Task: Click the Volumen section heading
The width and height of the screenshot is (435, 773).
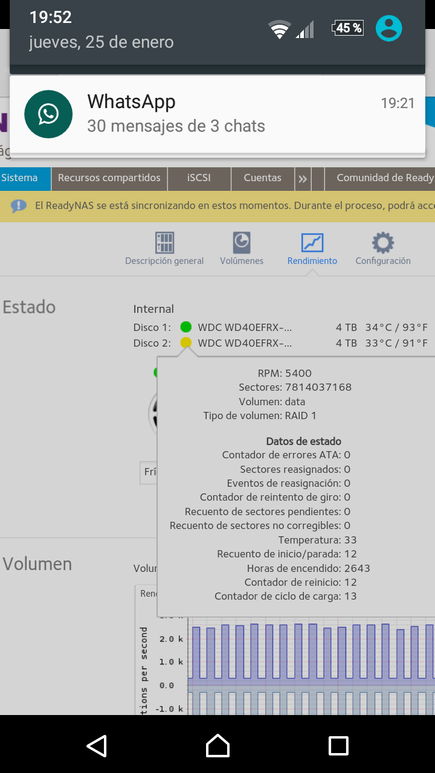Action: click(x=37, y=564)
